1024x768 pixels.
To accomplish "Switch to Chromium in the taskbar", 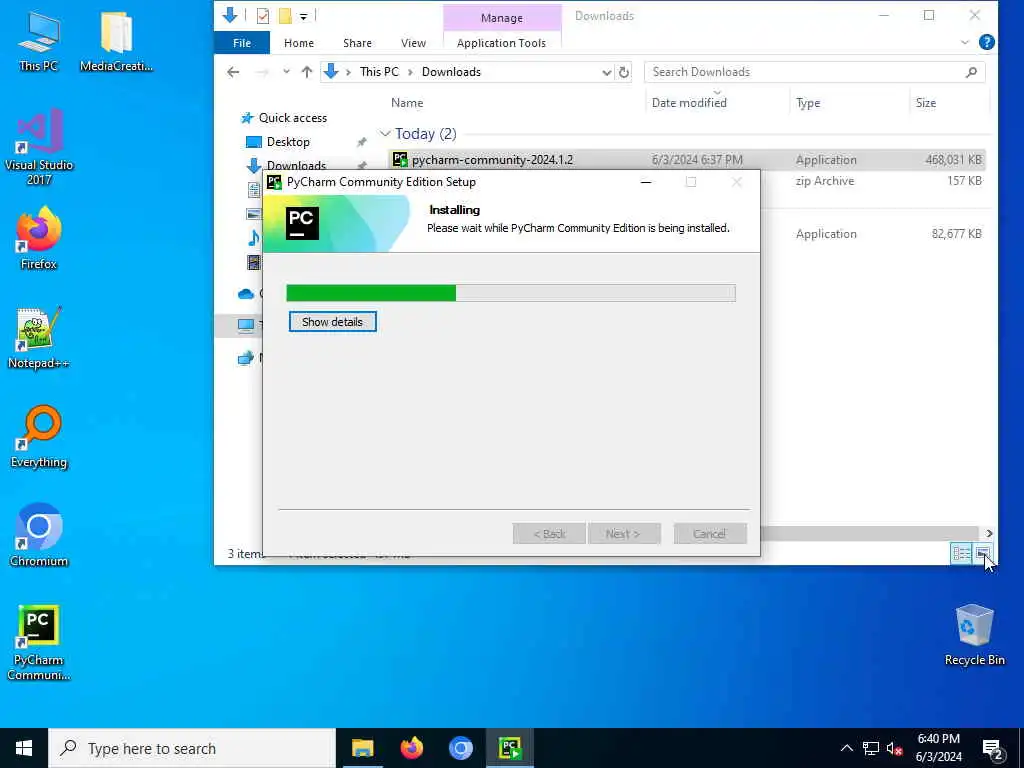I will pos(460,748).
